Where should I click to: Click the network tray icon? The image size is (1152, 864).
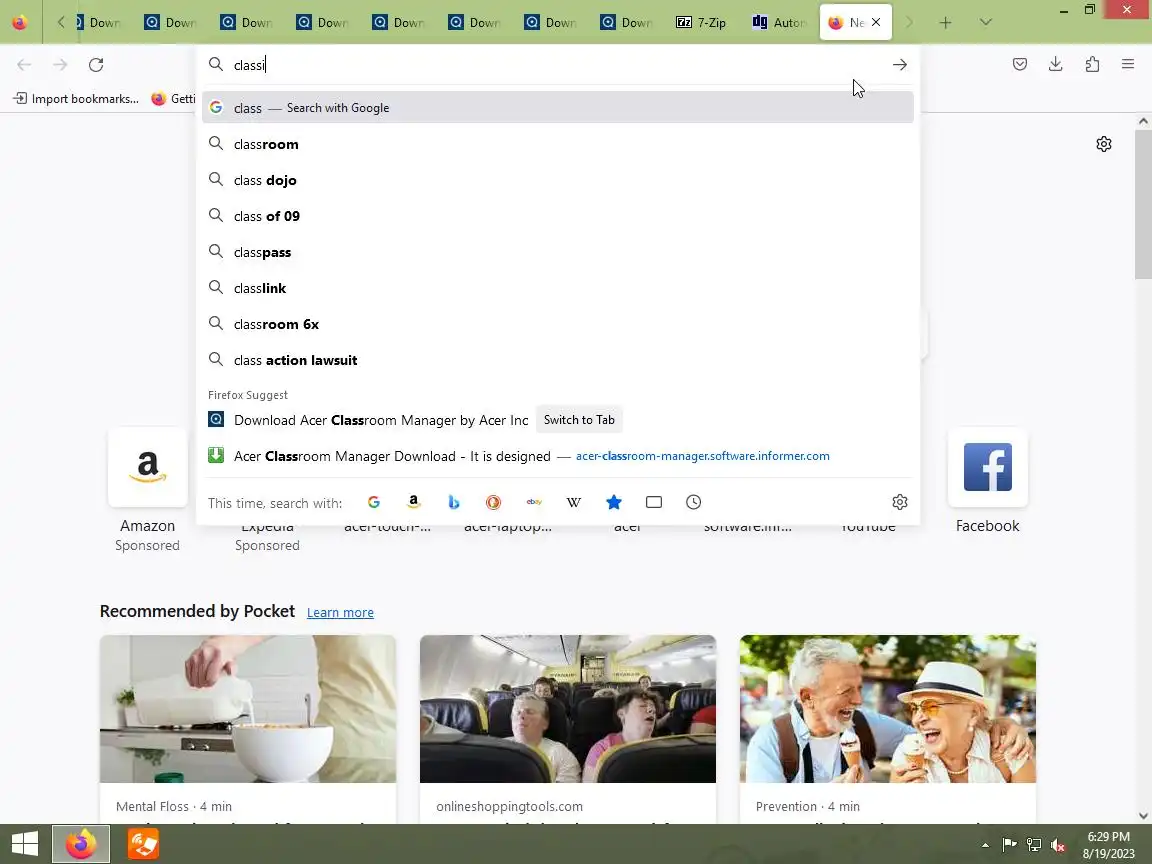coord(1034,845)
